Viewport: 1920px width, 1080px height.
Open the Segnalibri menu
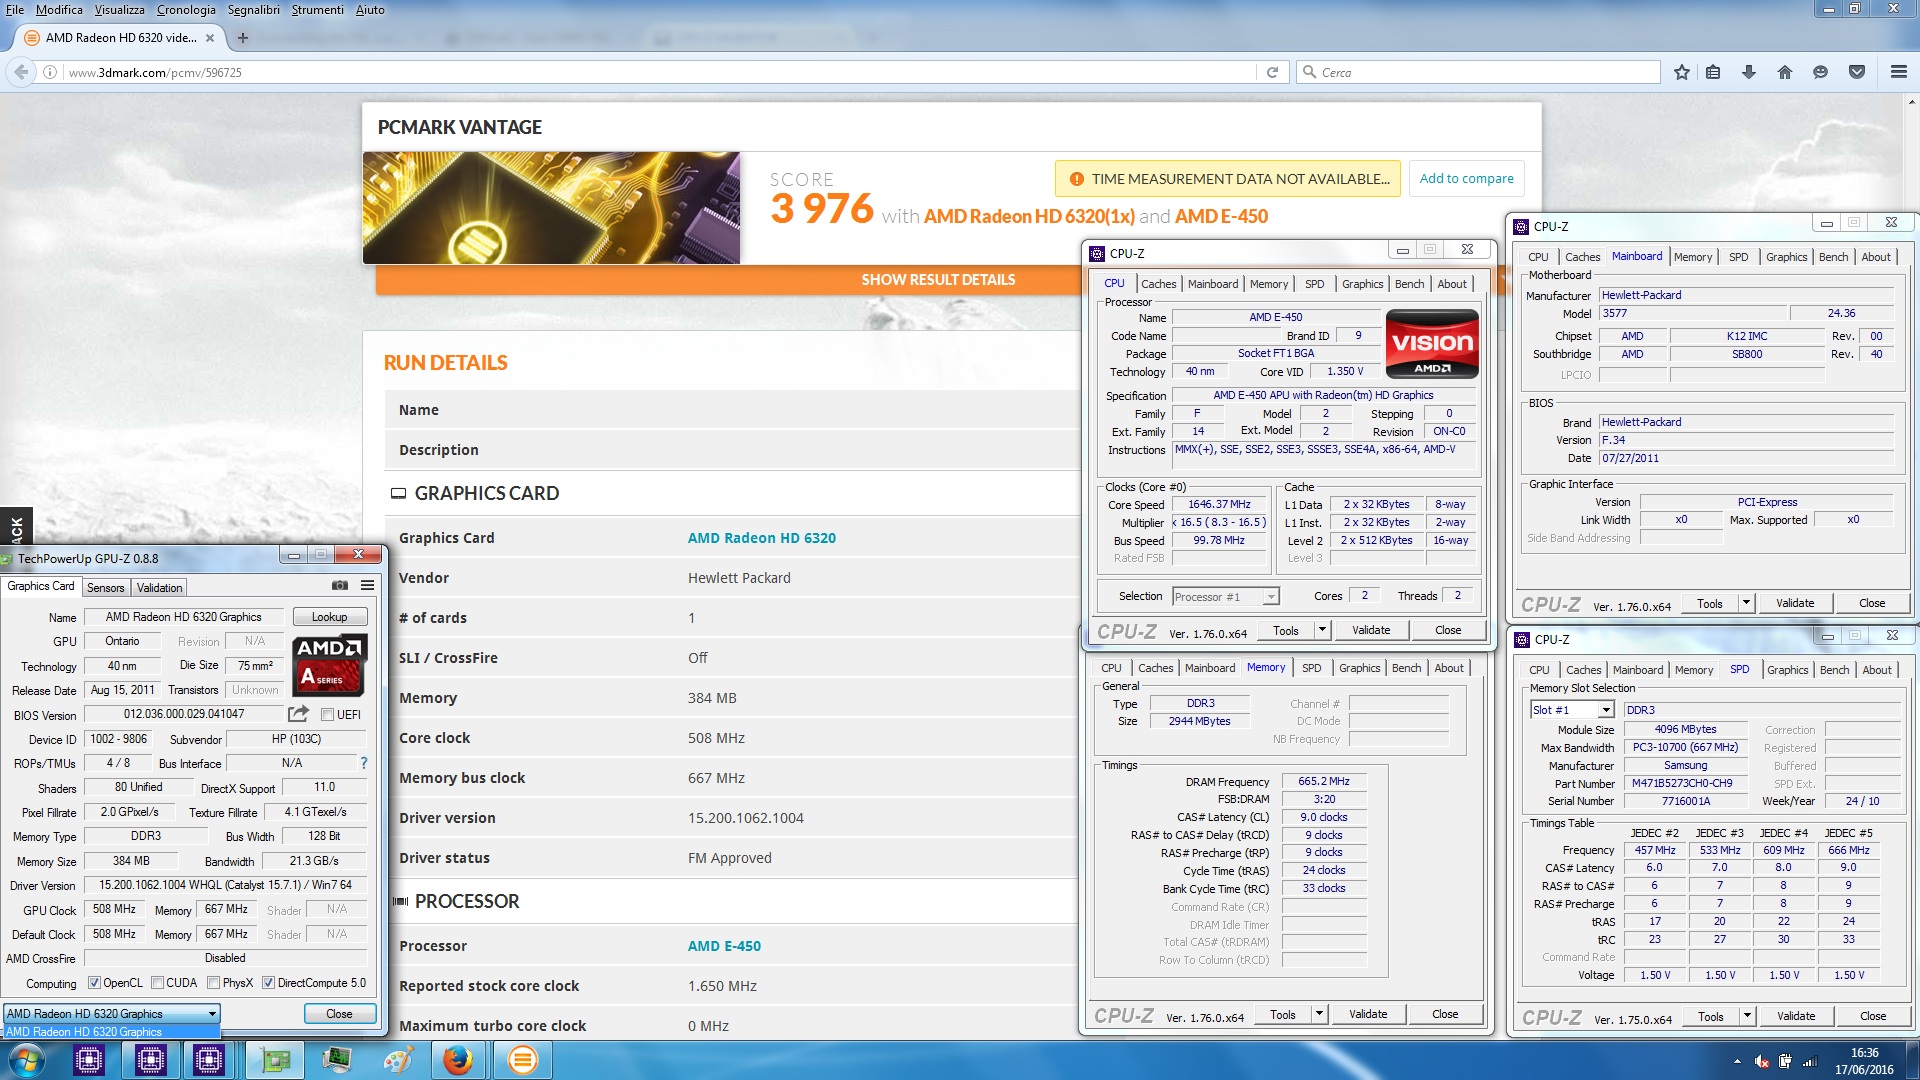click(254, 10)
